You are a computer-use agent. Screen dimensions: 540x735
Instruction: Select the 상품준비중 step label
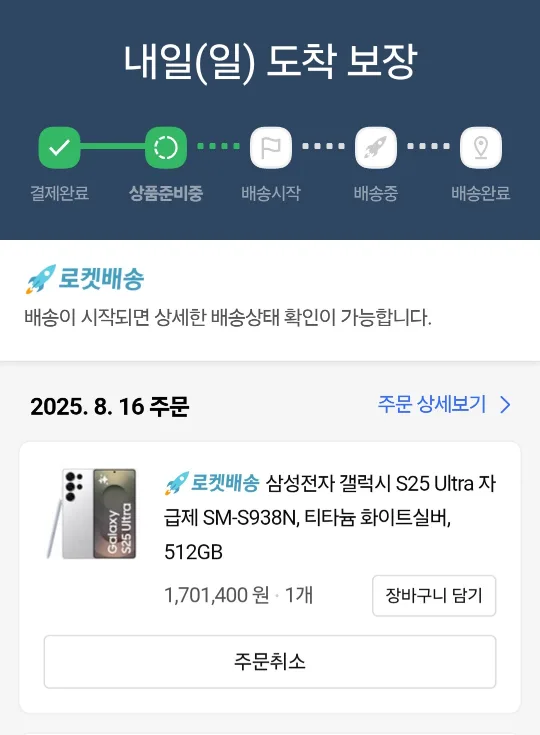point(166,193)
